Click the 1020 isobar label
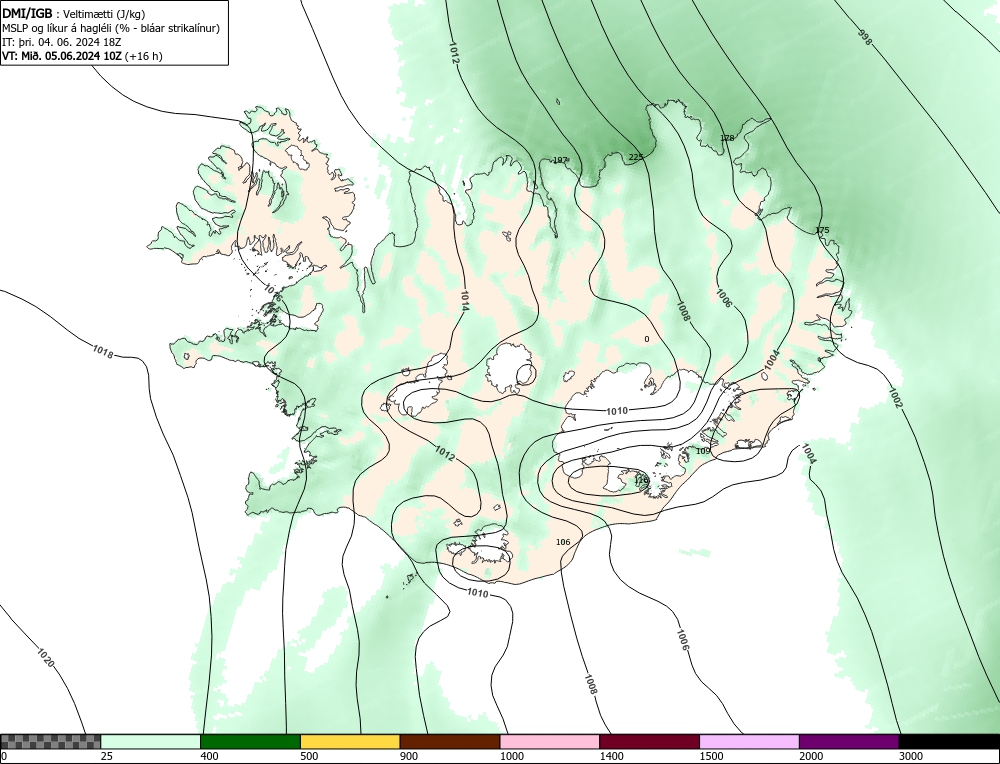The image size is (1000, 764). pos(45,658)
